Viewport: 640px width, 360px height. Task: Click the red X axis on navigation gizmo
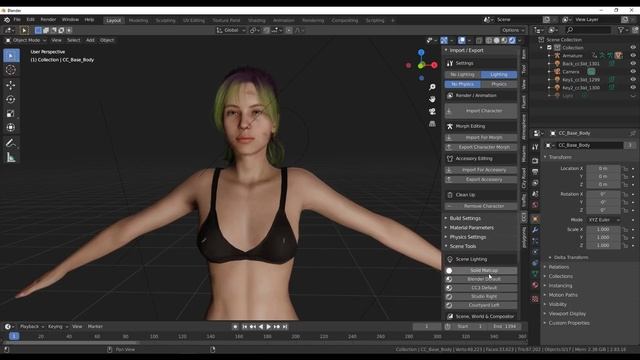point(434,65)
